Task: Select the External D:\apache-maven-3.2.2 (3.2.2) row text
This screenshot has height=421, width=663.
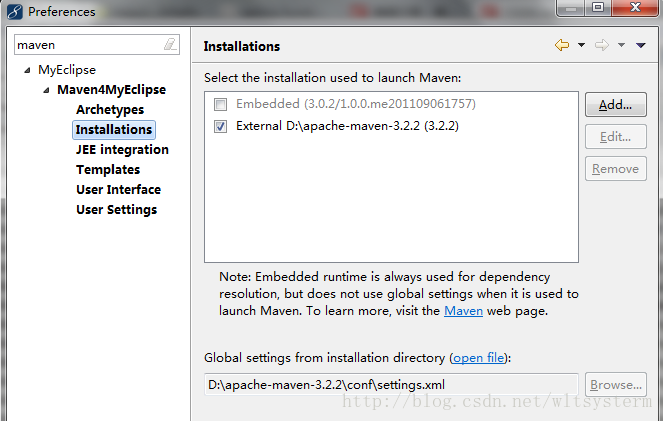Action: pos(347,126)
